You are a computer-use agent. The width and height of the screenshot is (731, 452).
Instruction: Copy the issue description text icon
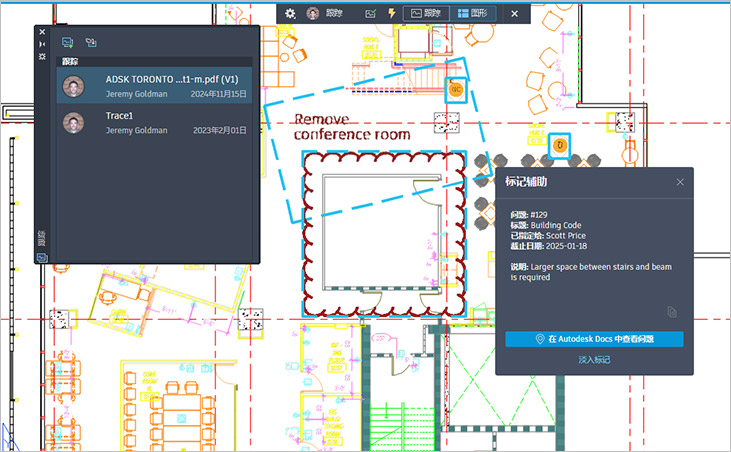pyautogui.click(x=673, y=312)
